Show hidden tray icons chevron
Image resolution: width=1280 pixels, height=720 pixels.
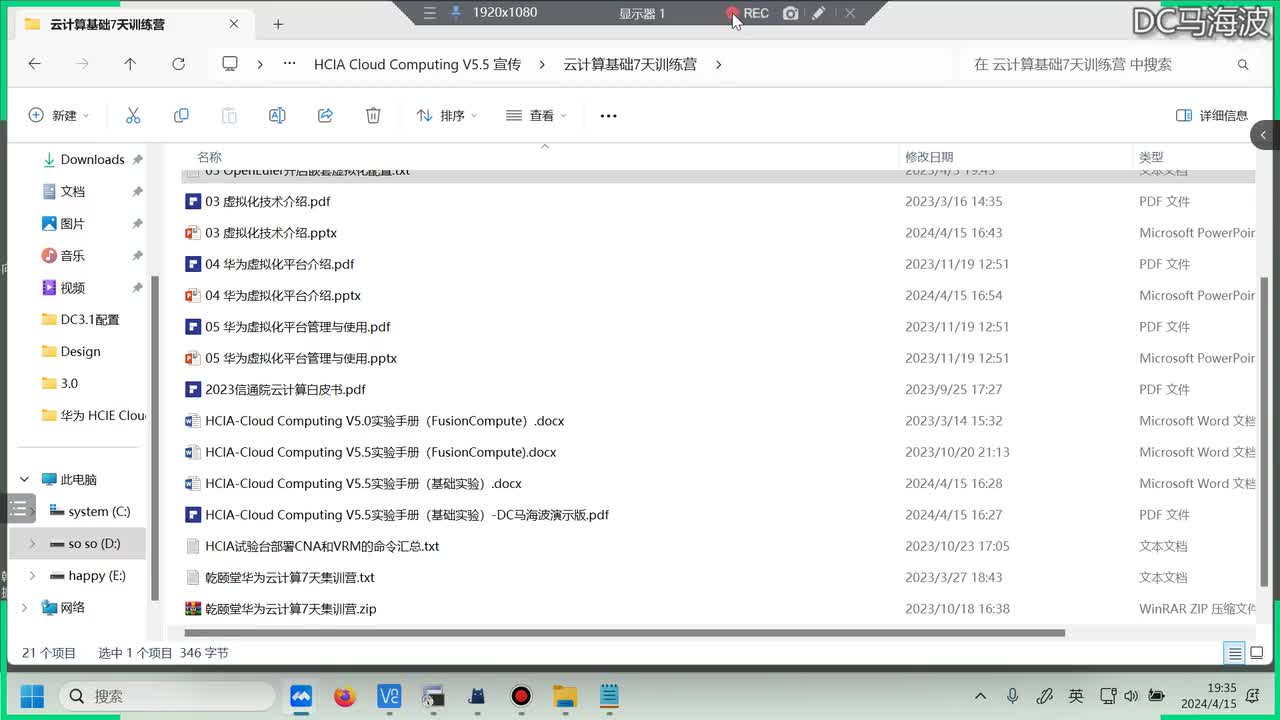point(981,696)
